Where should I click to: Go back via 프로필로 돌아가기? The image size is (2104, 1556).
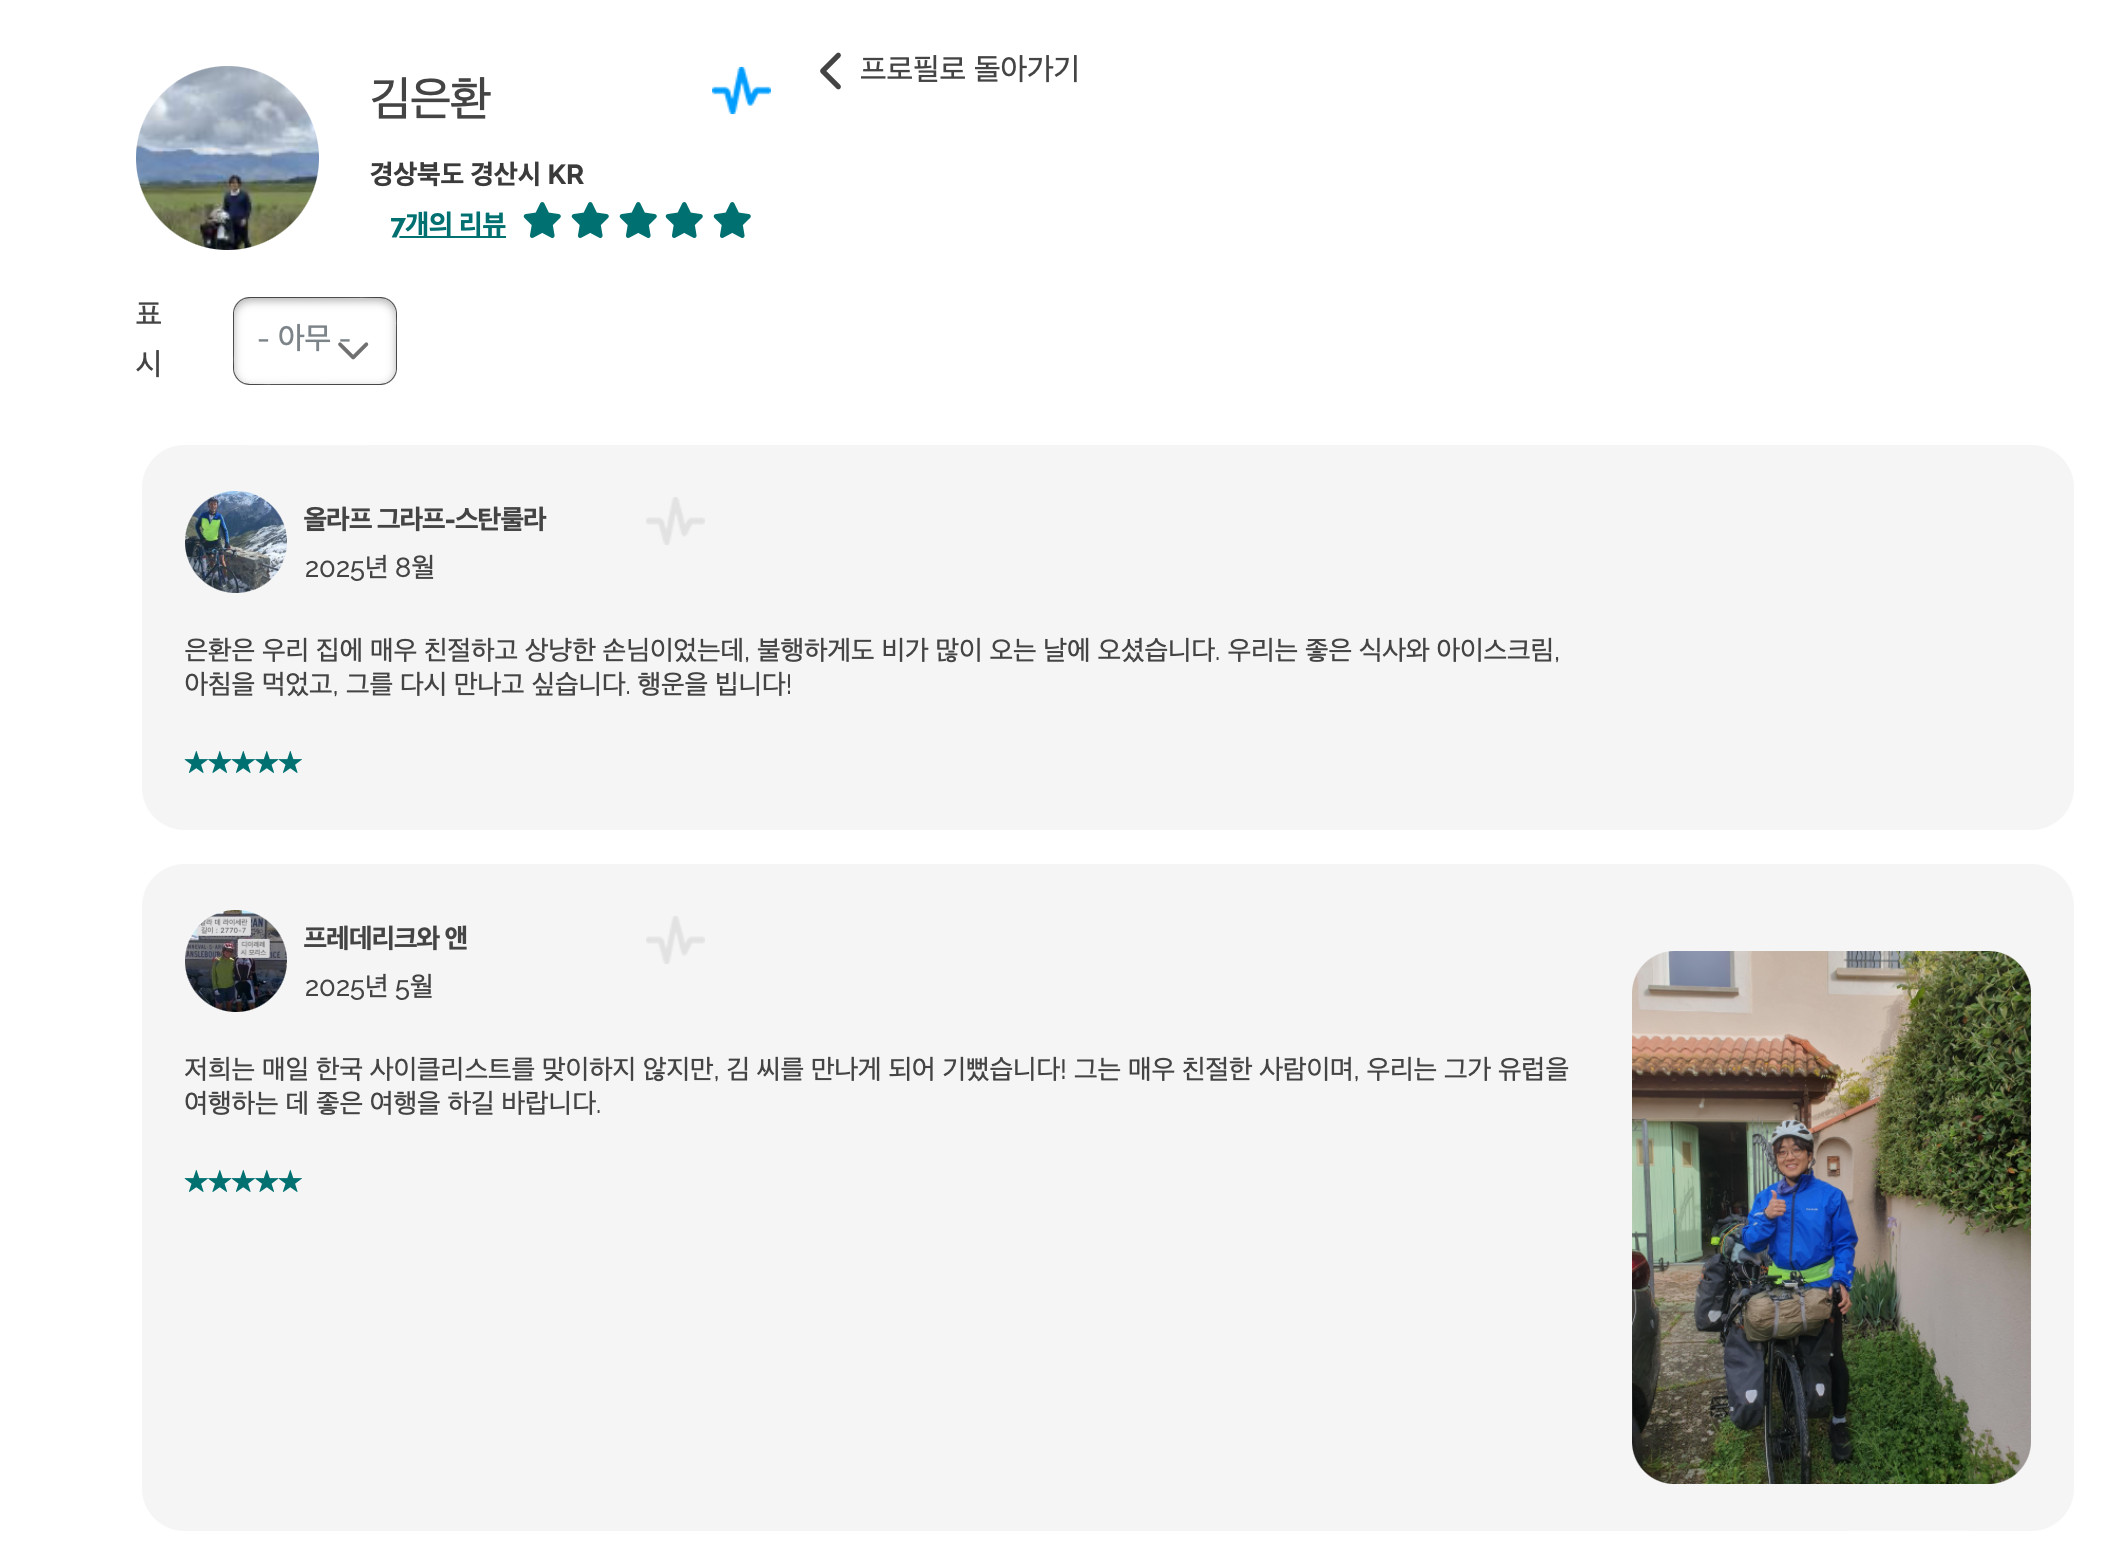tap(969, 69)
